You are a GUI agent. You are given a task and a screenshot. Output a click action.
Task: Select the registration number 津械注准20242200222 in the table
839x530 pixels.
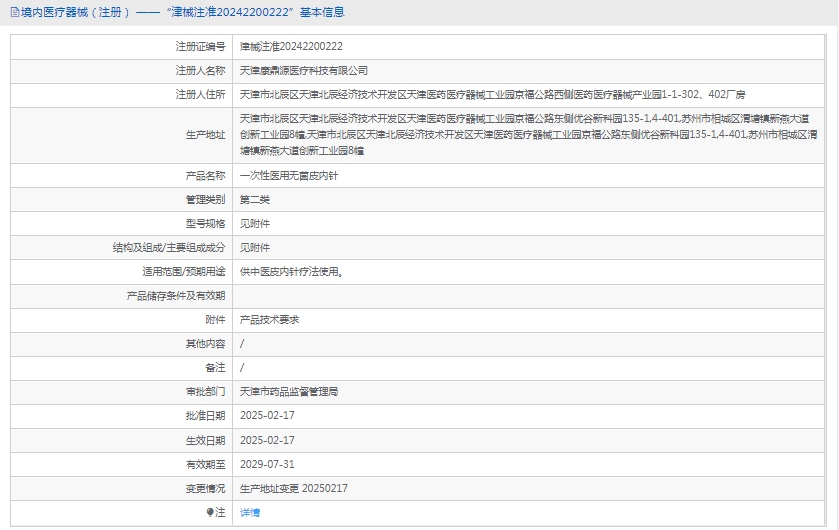[291, 46]
